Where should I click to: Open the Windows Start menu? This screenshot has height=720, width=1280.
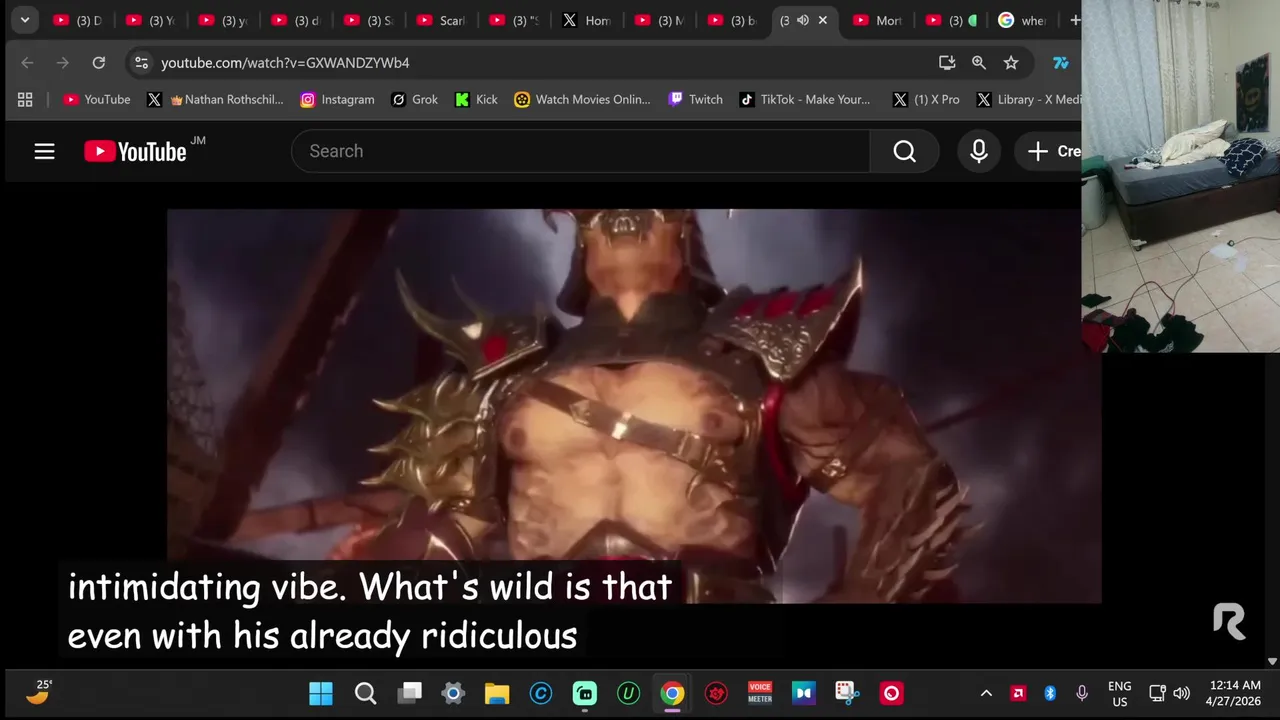pyautogui.click(x=321, y=693)
